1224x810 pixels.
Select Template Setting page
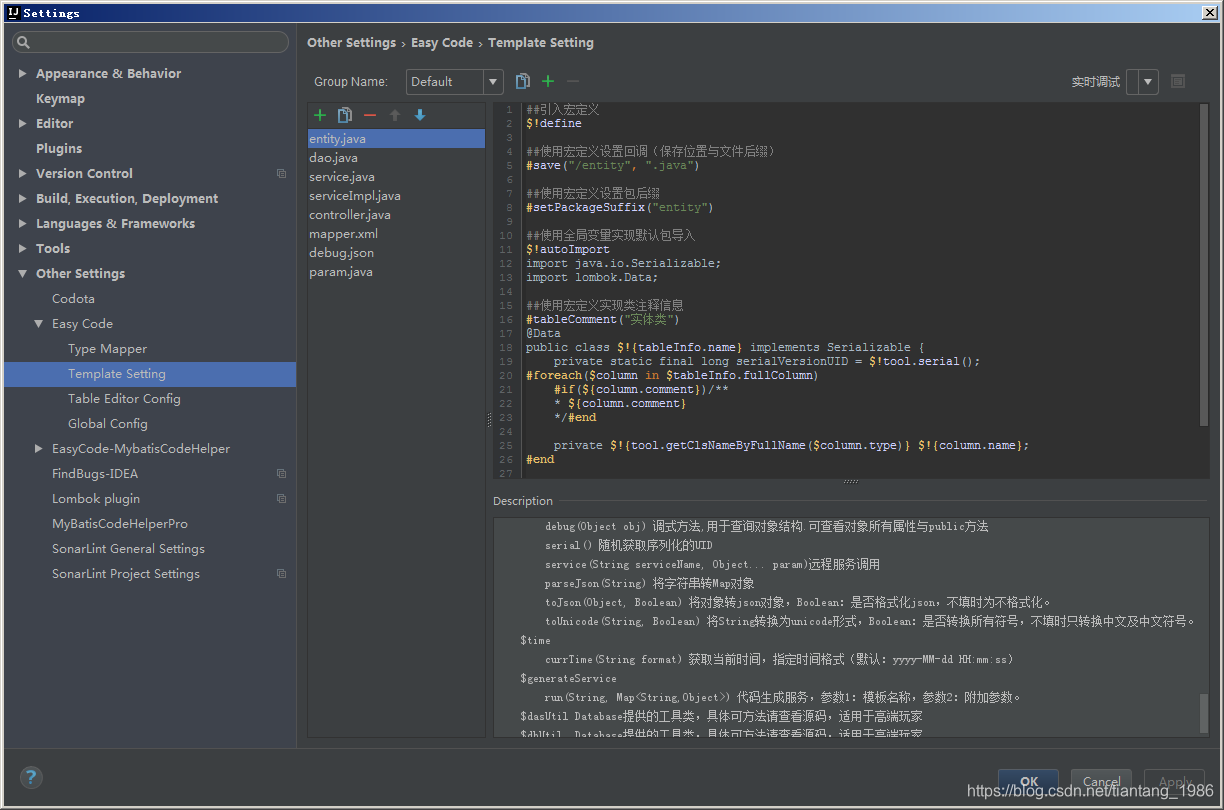coord(150,374)
